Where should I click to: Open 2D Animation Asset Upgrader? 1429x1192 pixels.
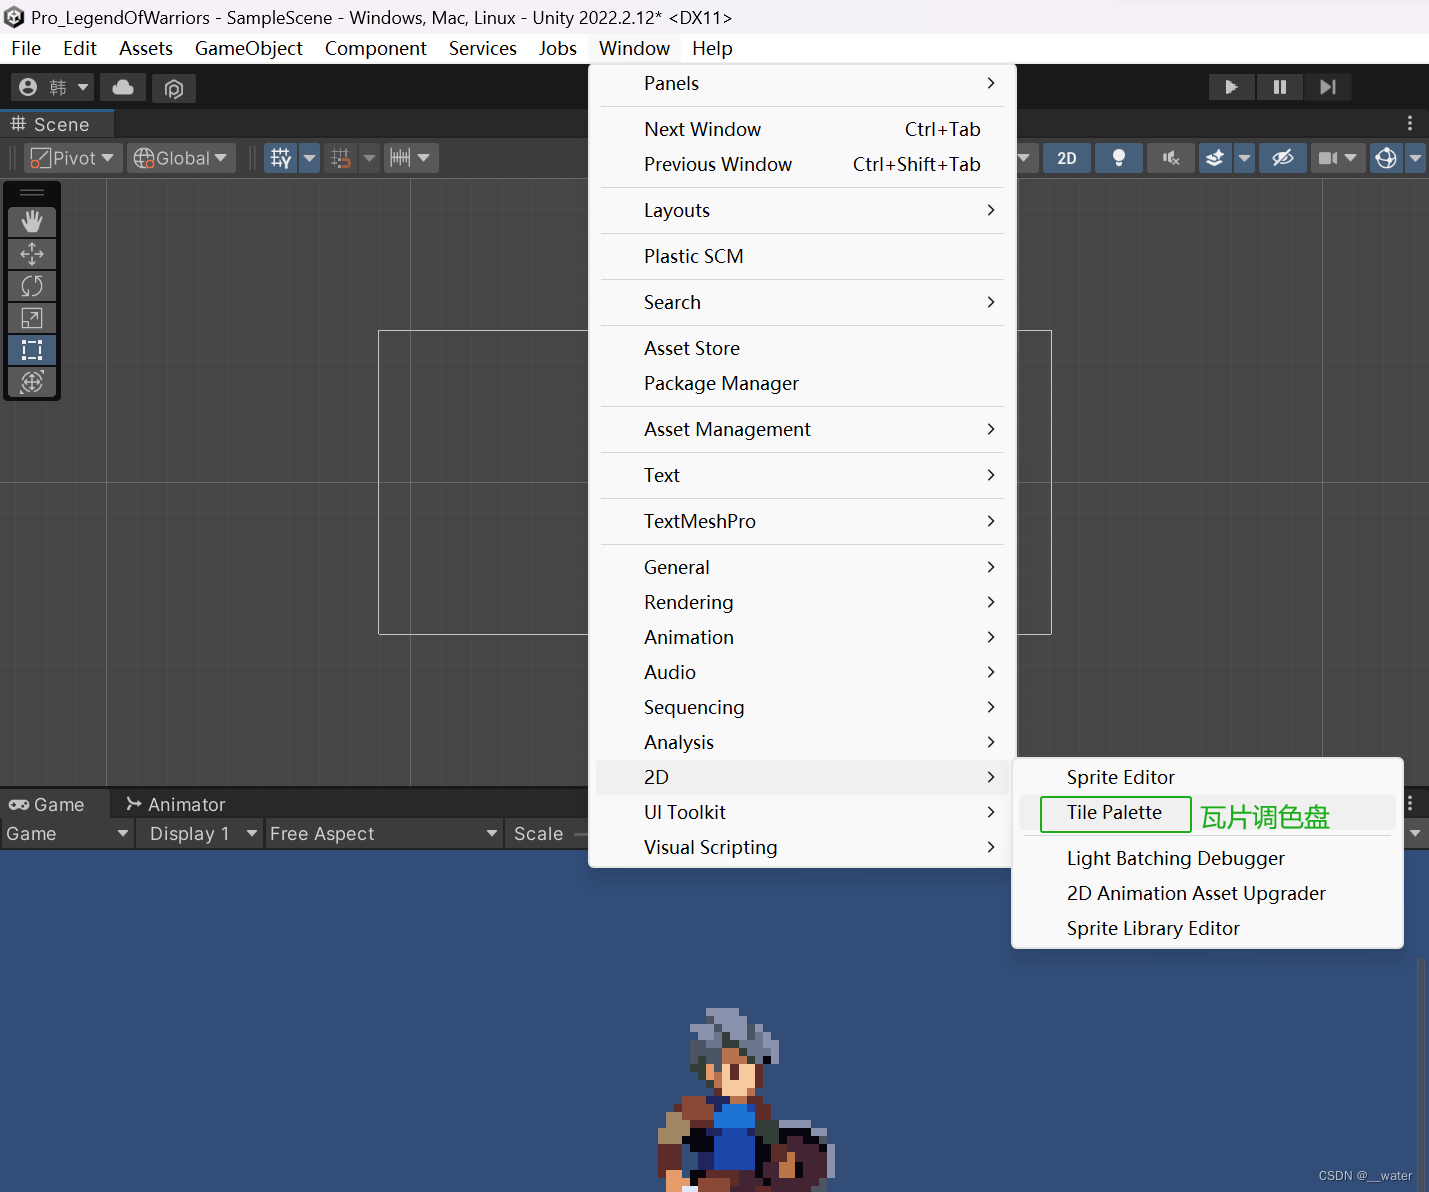pos(1206,893)
